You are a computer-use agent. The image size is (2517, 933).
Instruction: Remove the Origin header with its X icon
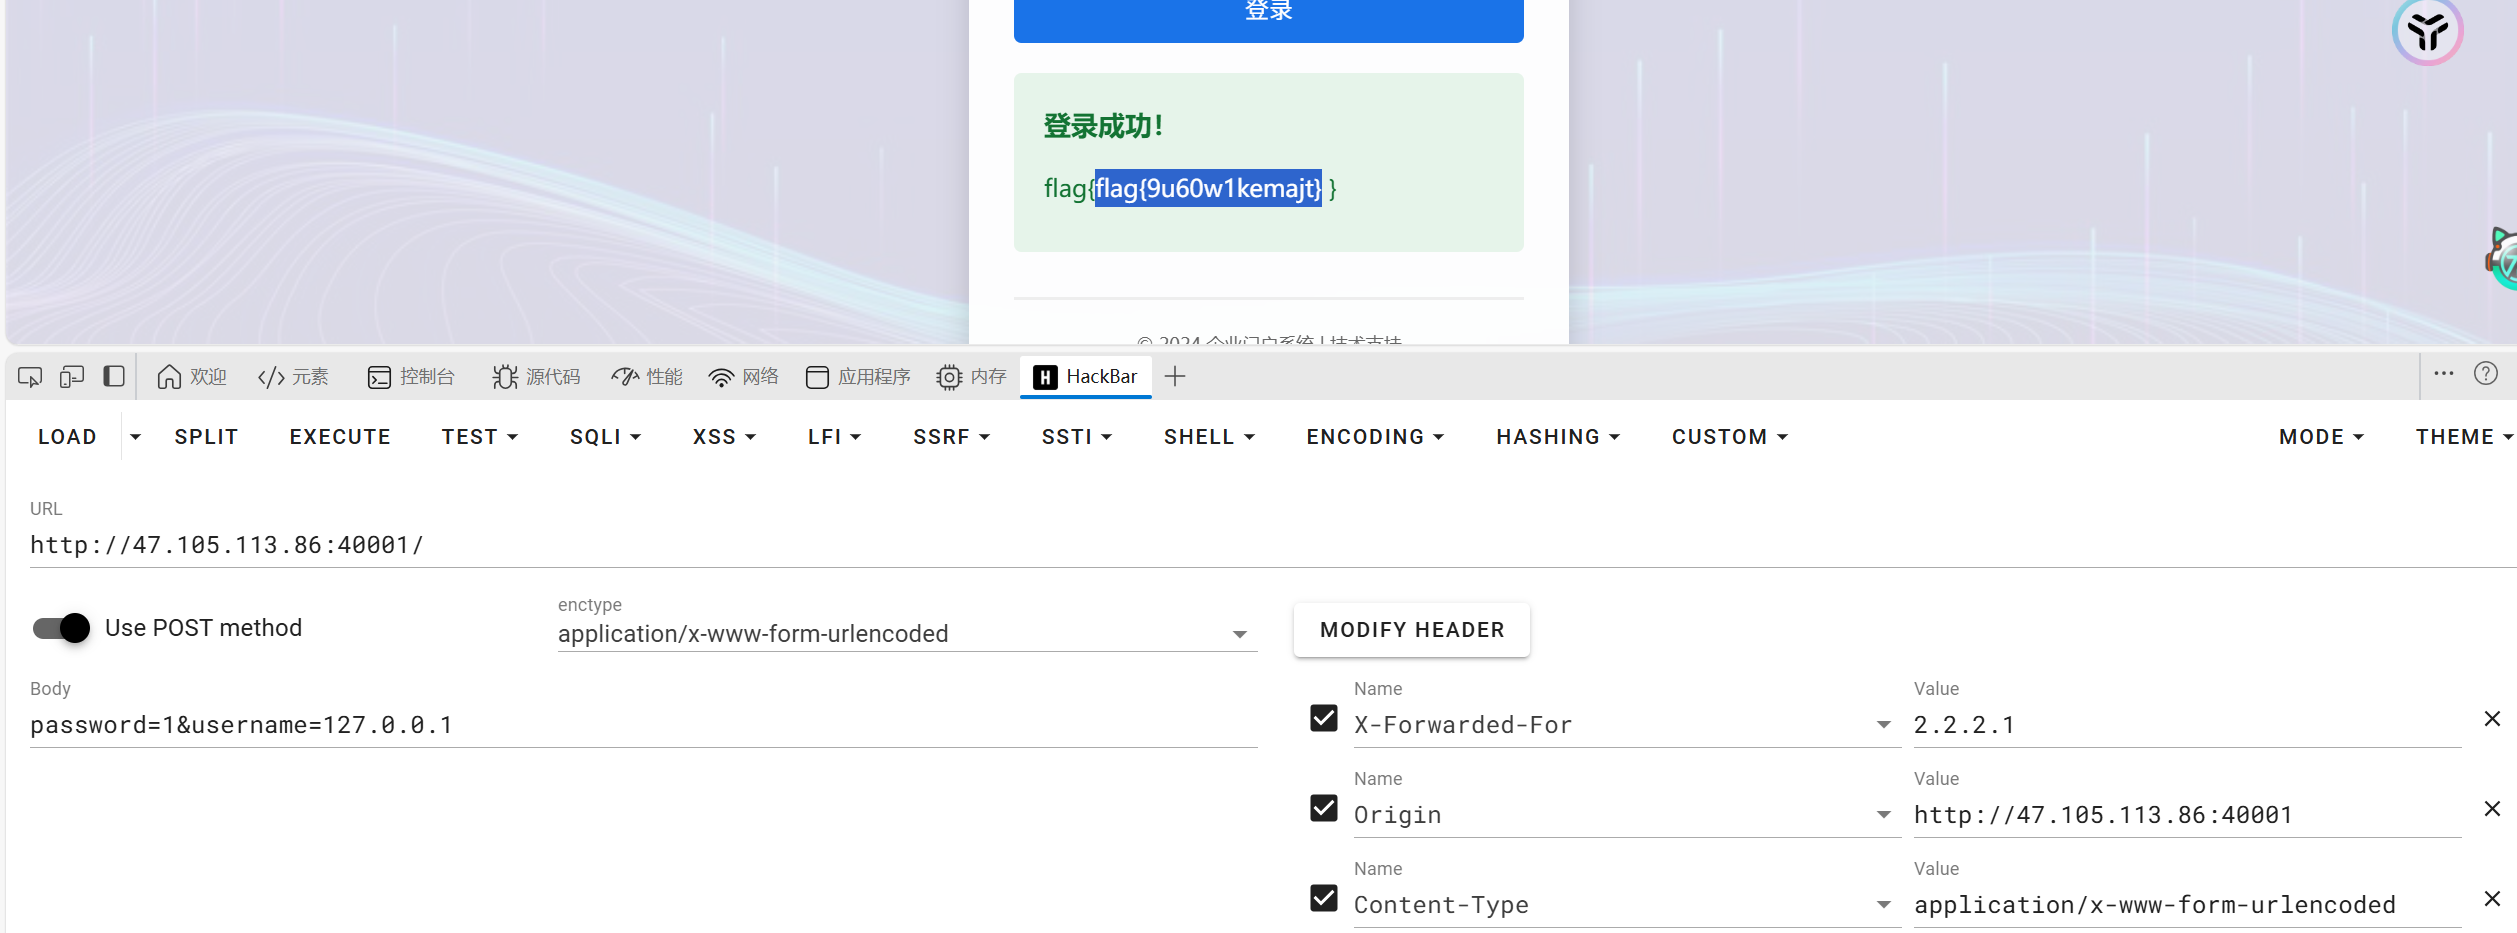[x=2492, y=808]
